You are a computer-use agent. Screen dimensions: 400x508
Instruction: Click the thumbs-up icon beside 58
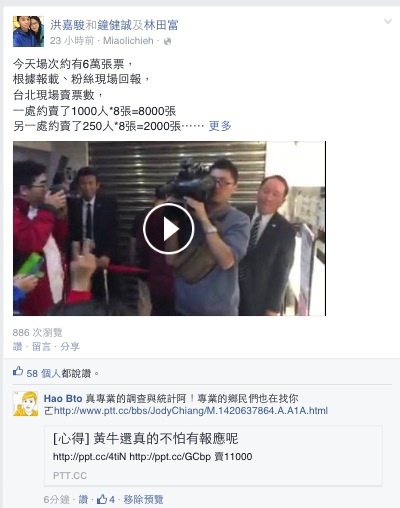(18, 371)
